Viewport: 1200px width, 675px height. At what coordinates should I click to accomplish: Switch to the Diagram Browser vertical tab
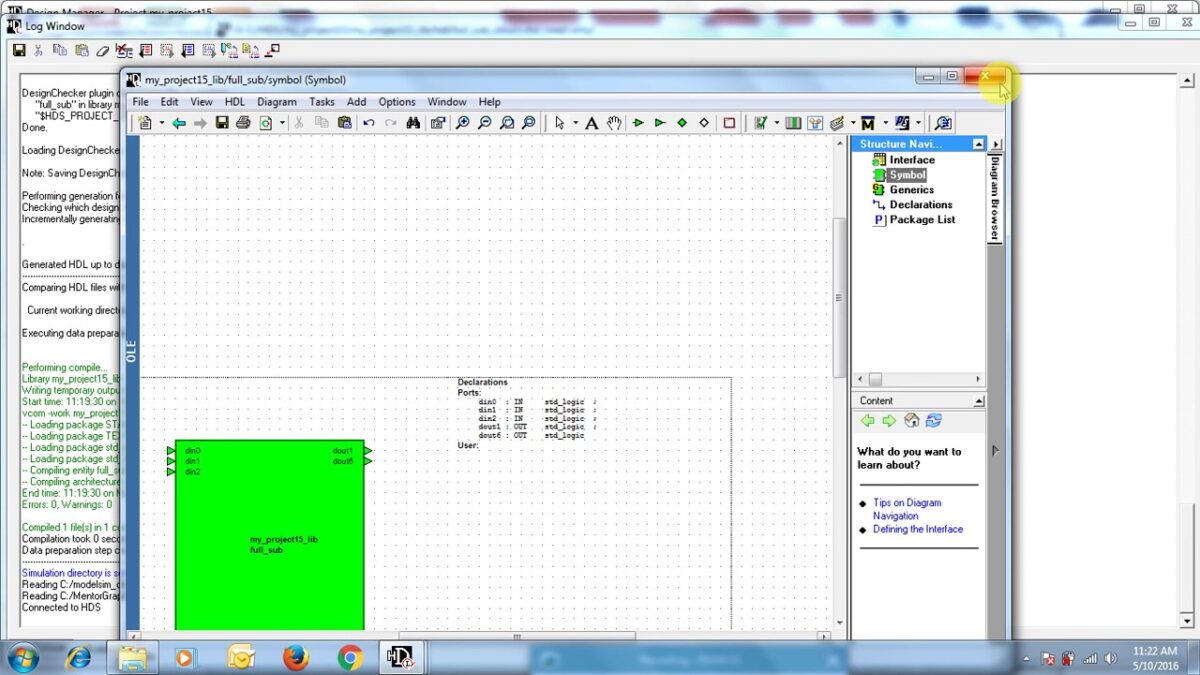[x=995, y=197]
